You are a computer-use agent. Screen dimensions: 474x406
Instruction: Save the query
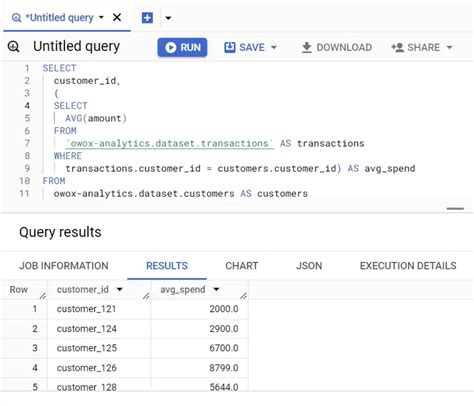[244, 47]
